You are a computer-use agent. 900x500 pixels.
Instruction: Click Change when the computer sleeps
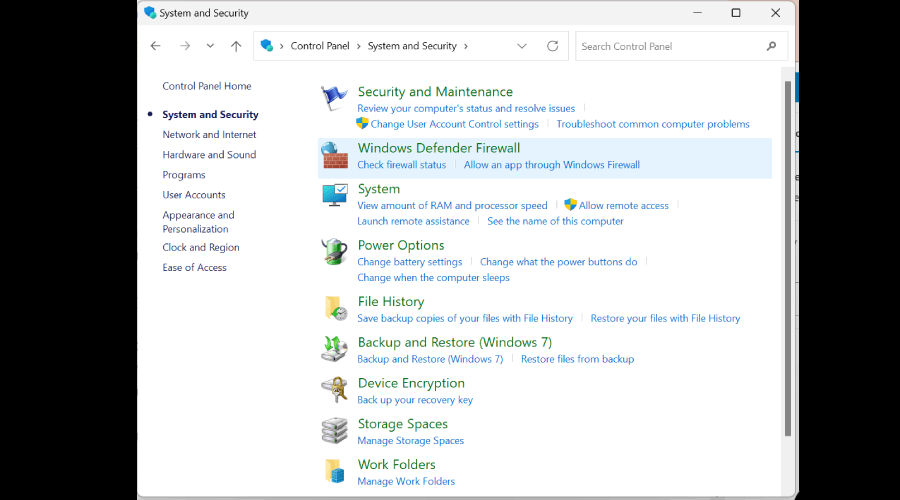coord(433,277)
